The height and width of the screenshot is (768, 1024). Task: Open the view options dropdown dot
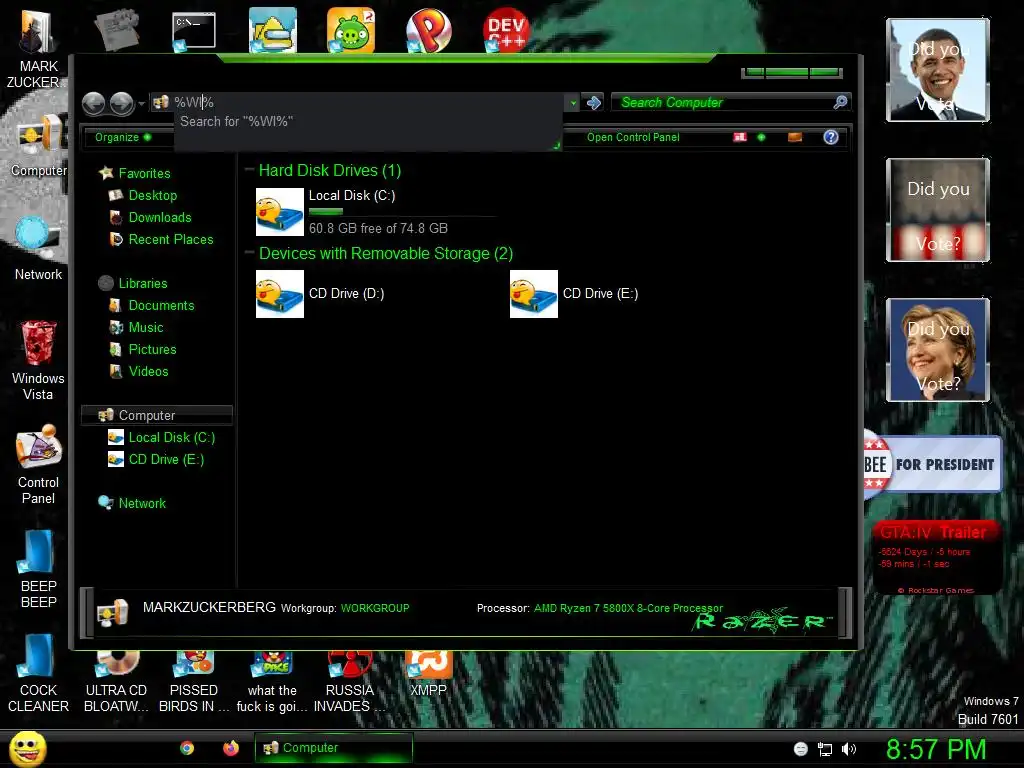[x=761, y=137]
